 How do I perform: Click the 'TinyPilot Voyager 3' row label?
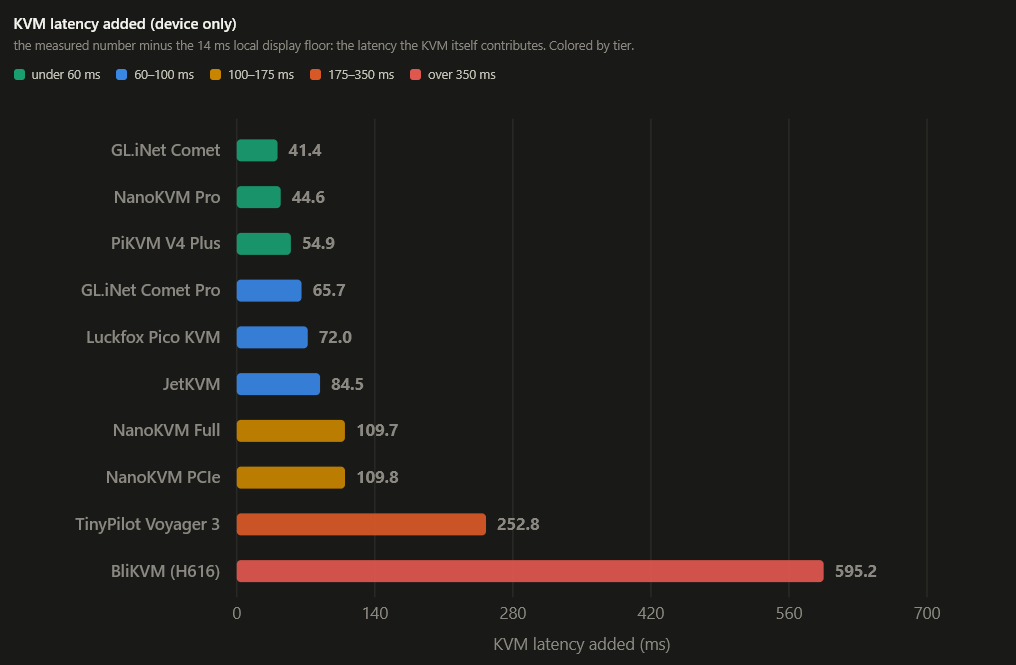147,524
